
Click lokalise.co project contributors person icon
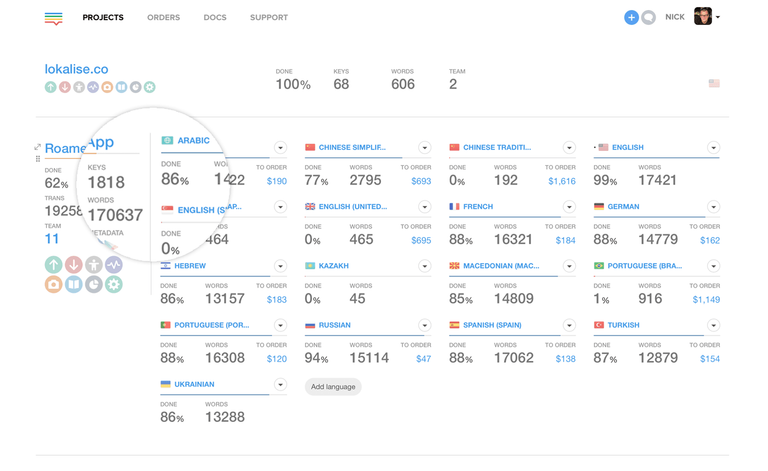pos(79,87)
